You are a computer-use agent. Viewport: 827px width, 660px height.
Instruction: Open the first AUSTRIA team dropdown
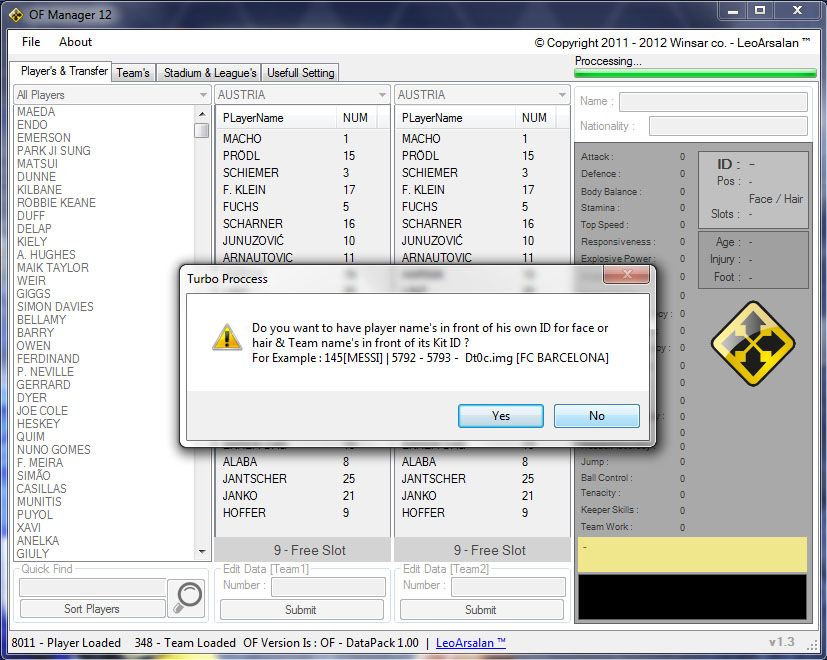tap(381, 95)
